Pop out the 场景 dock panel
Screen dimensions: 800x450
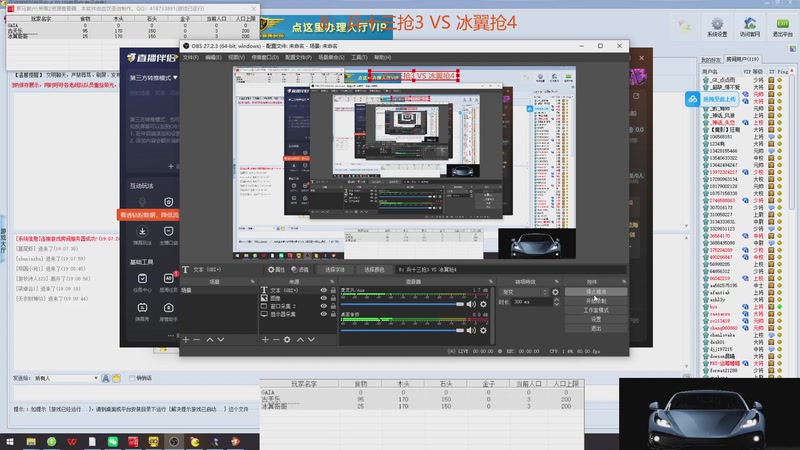pyautogui.click(x=252, y=282)
